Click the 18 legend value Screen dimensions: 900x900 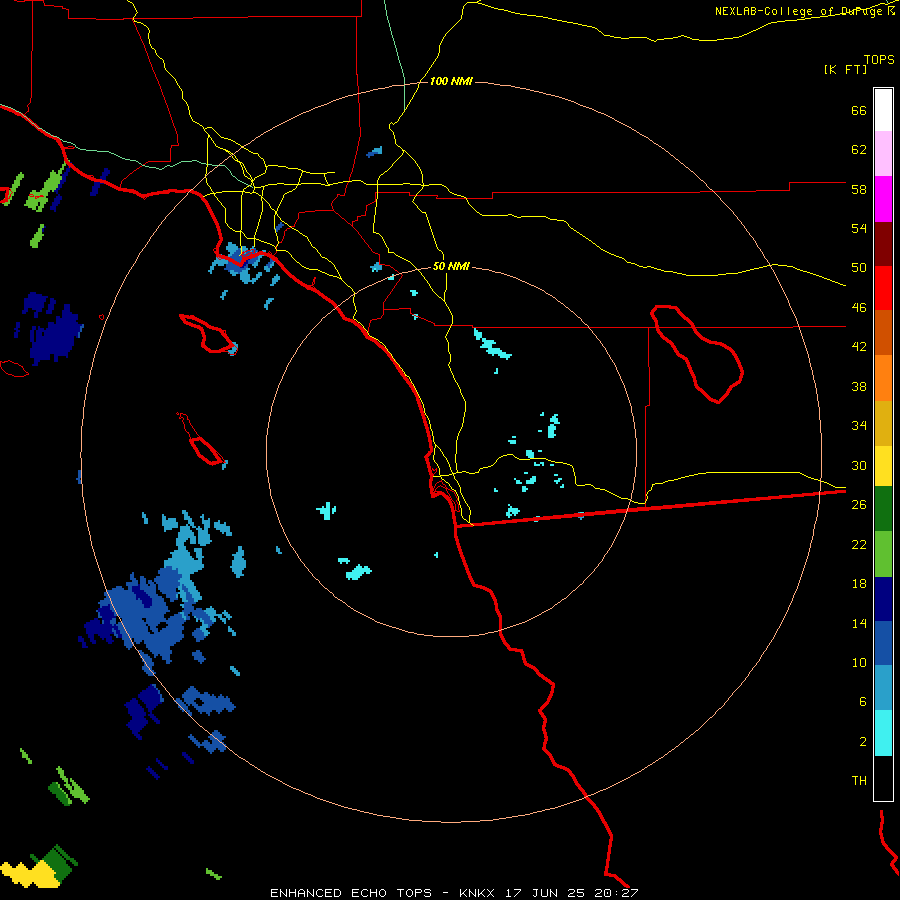pyautogui.click(x=859, y=584)
